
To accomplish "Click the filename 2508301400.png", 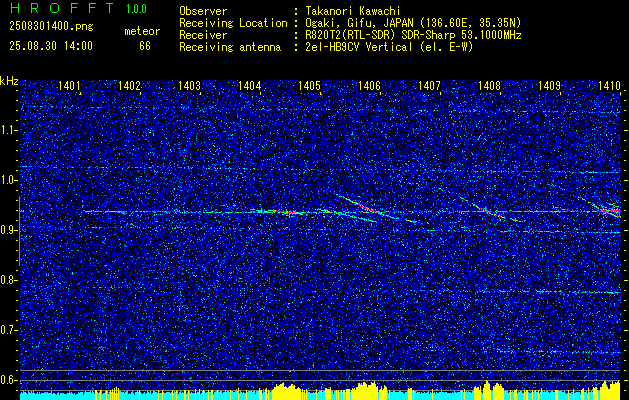I will coord(51,27).
